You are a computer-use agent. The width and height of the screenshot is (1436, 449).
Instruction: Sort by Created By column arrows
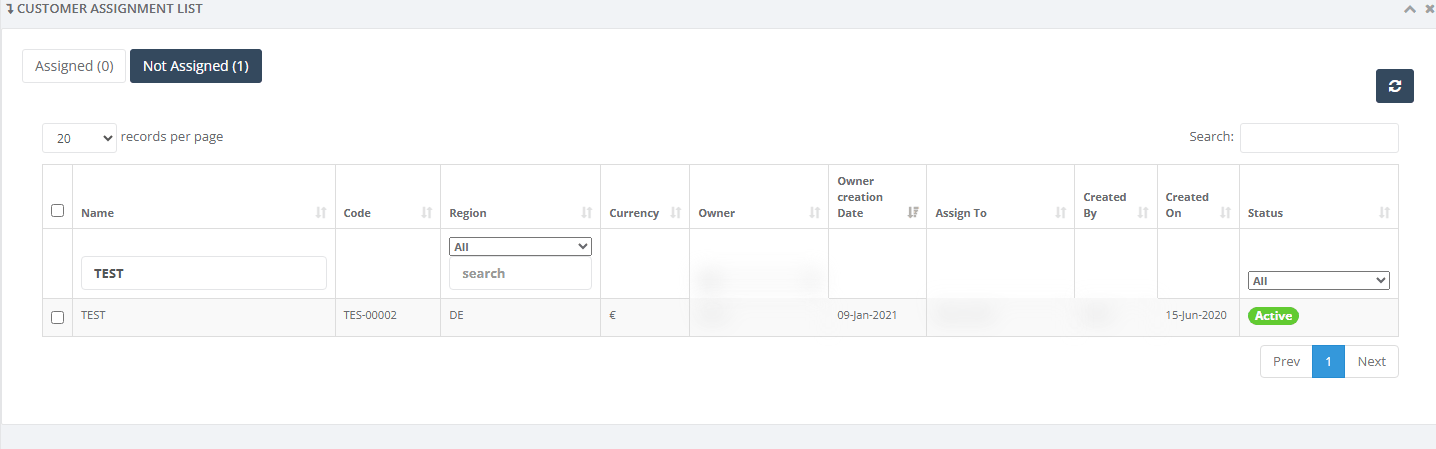point(1143,213)
